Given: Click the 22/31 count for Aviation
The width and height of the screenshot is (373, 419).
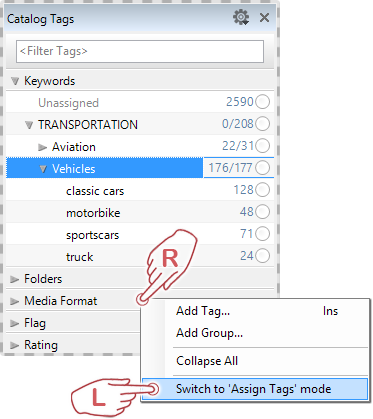Looking at the screenshot, I should [238, 146].
